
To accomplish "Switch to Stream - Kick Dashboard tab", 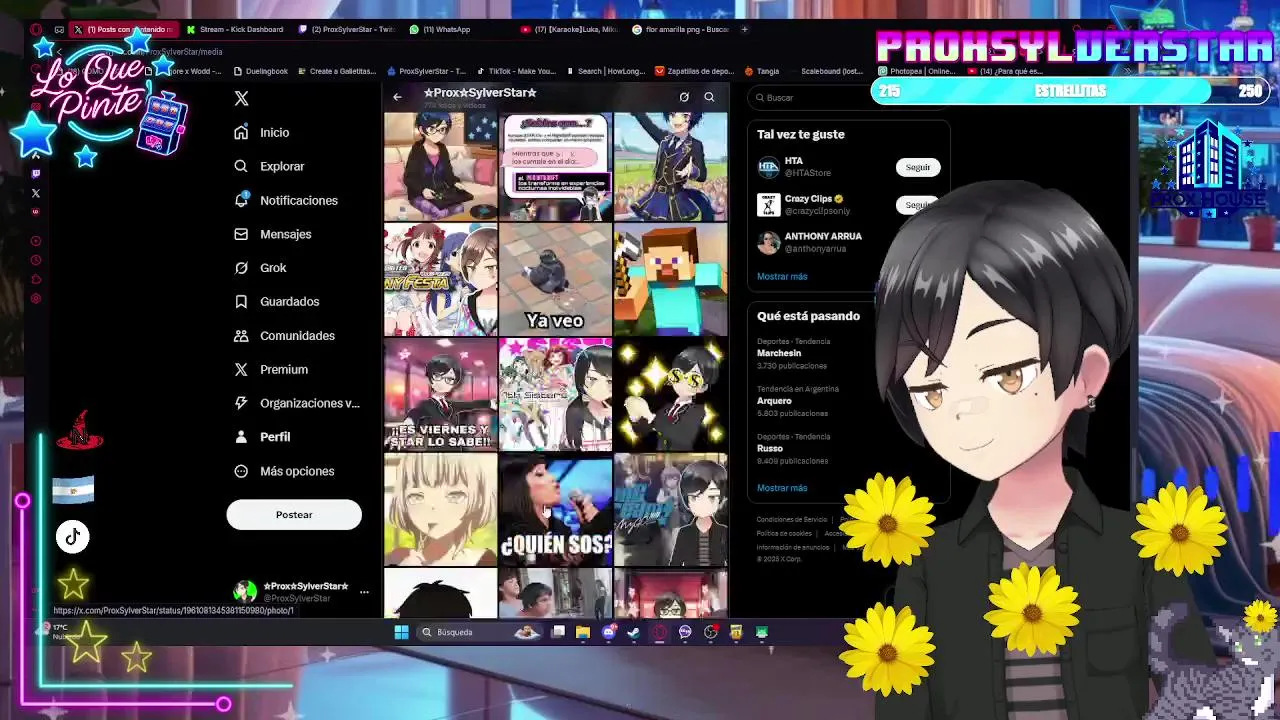I will [236, 29].
